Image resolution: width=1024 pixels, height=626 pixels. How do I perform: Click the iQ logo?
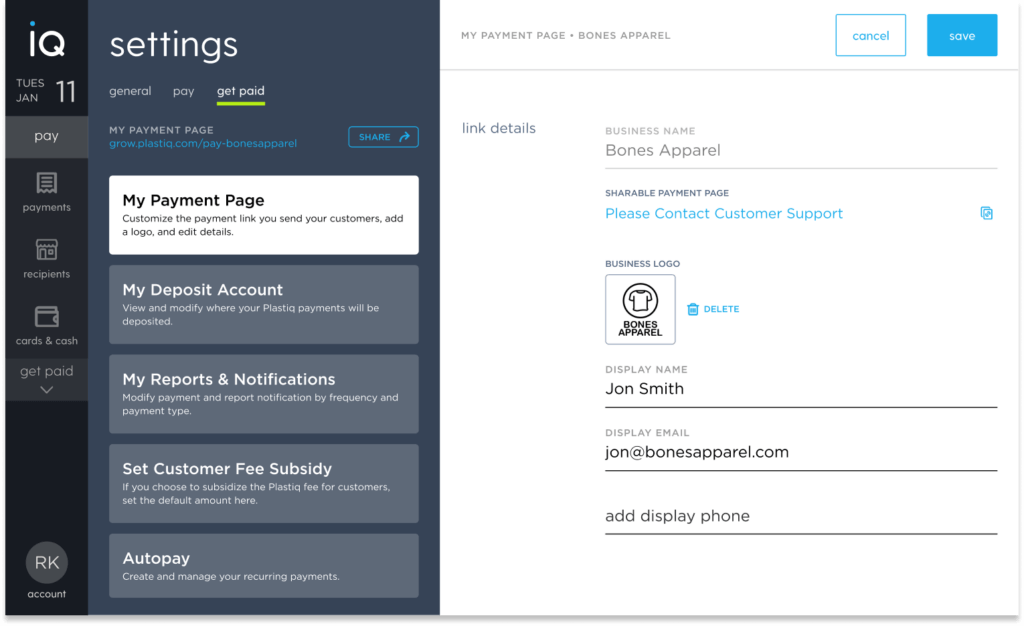46,42
